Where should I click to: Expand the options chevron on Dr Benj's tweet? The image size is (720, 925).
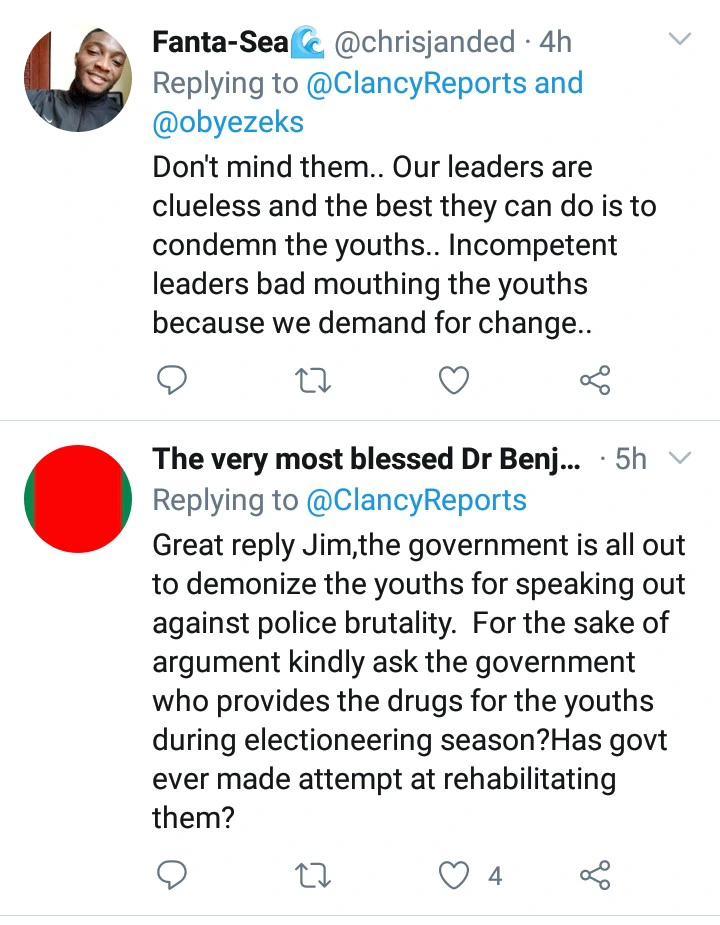click(680, 458)
